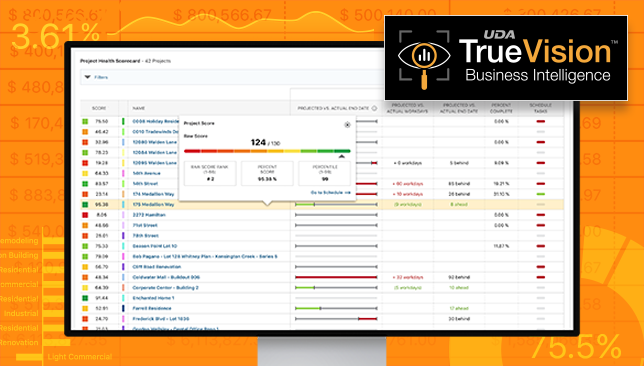Click the Raw Score Rank box showing # 2
The image size is (644, 366).
[x=210, y=173]
